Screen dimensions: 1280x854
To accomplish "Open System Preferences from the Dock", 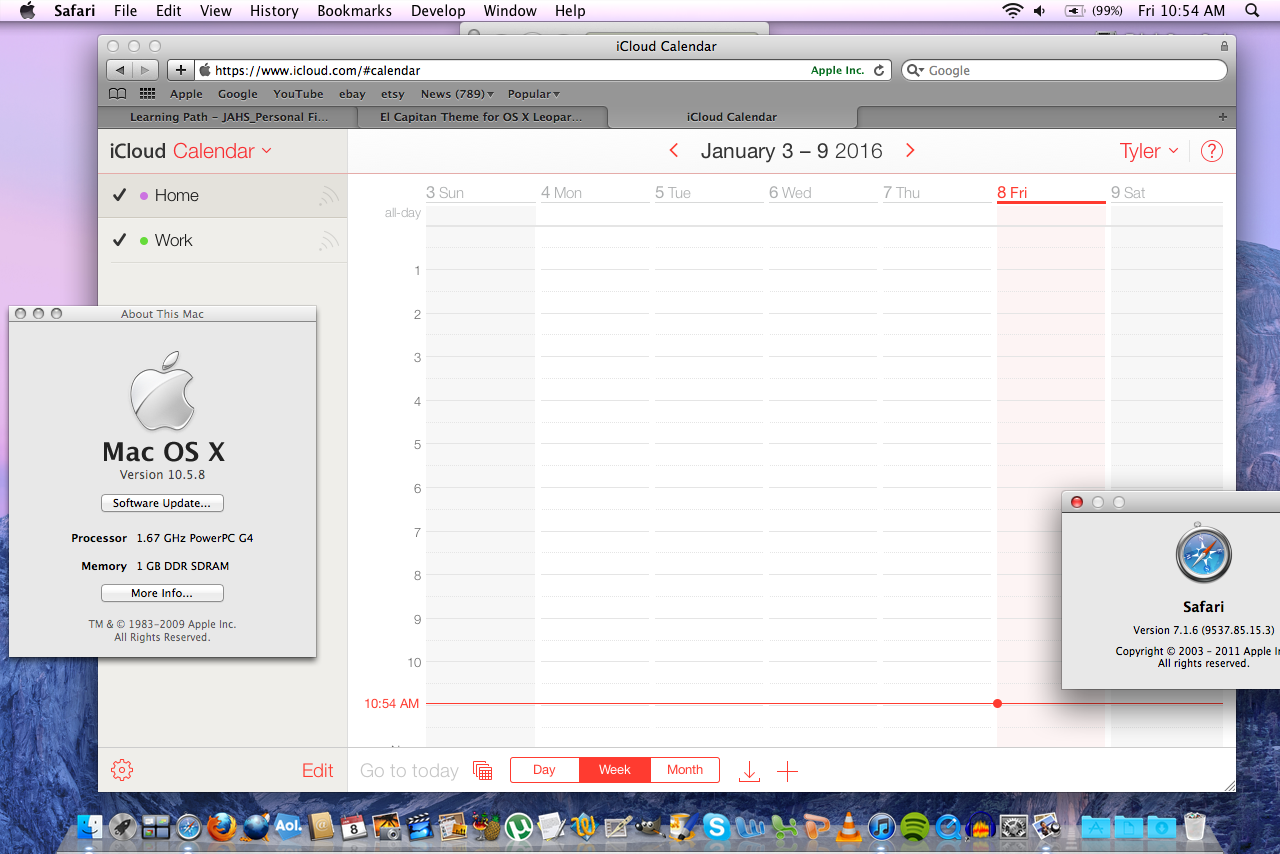I will (1014, 826).
